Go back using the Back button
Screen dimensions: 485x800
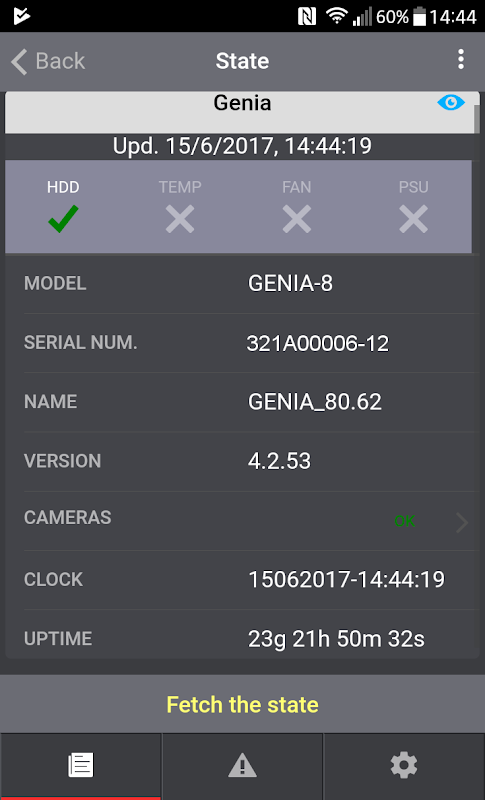tap(48, 61)
